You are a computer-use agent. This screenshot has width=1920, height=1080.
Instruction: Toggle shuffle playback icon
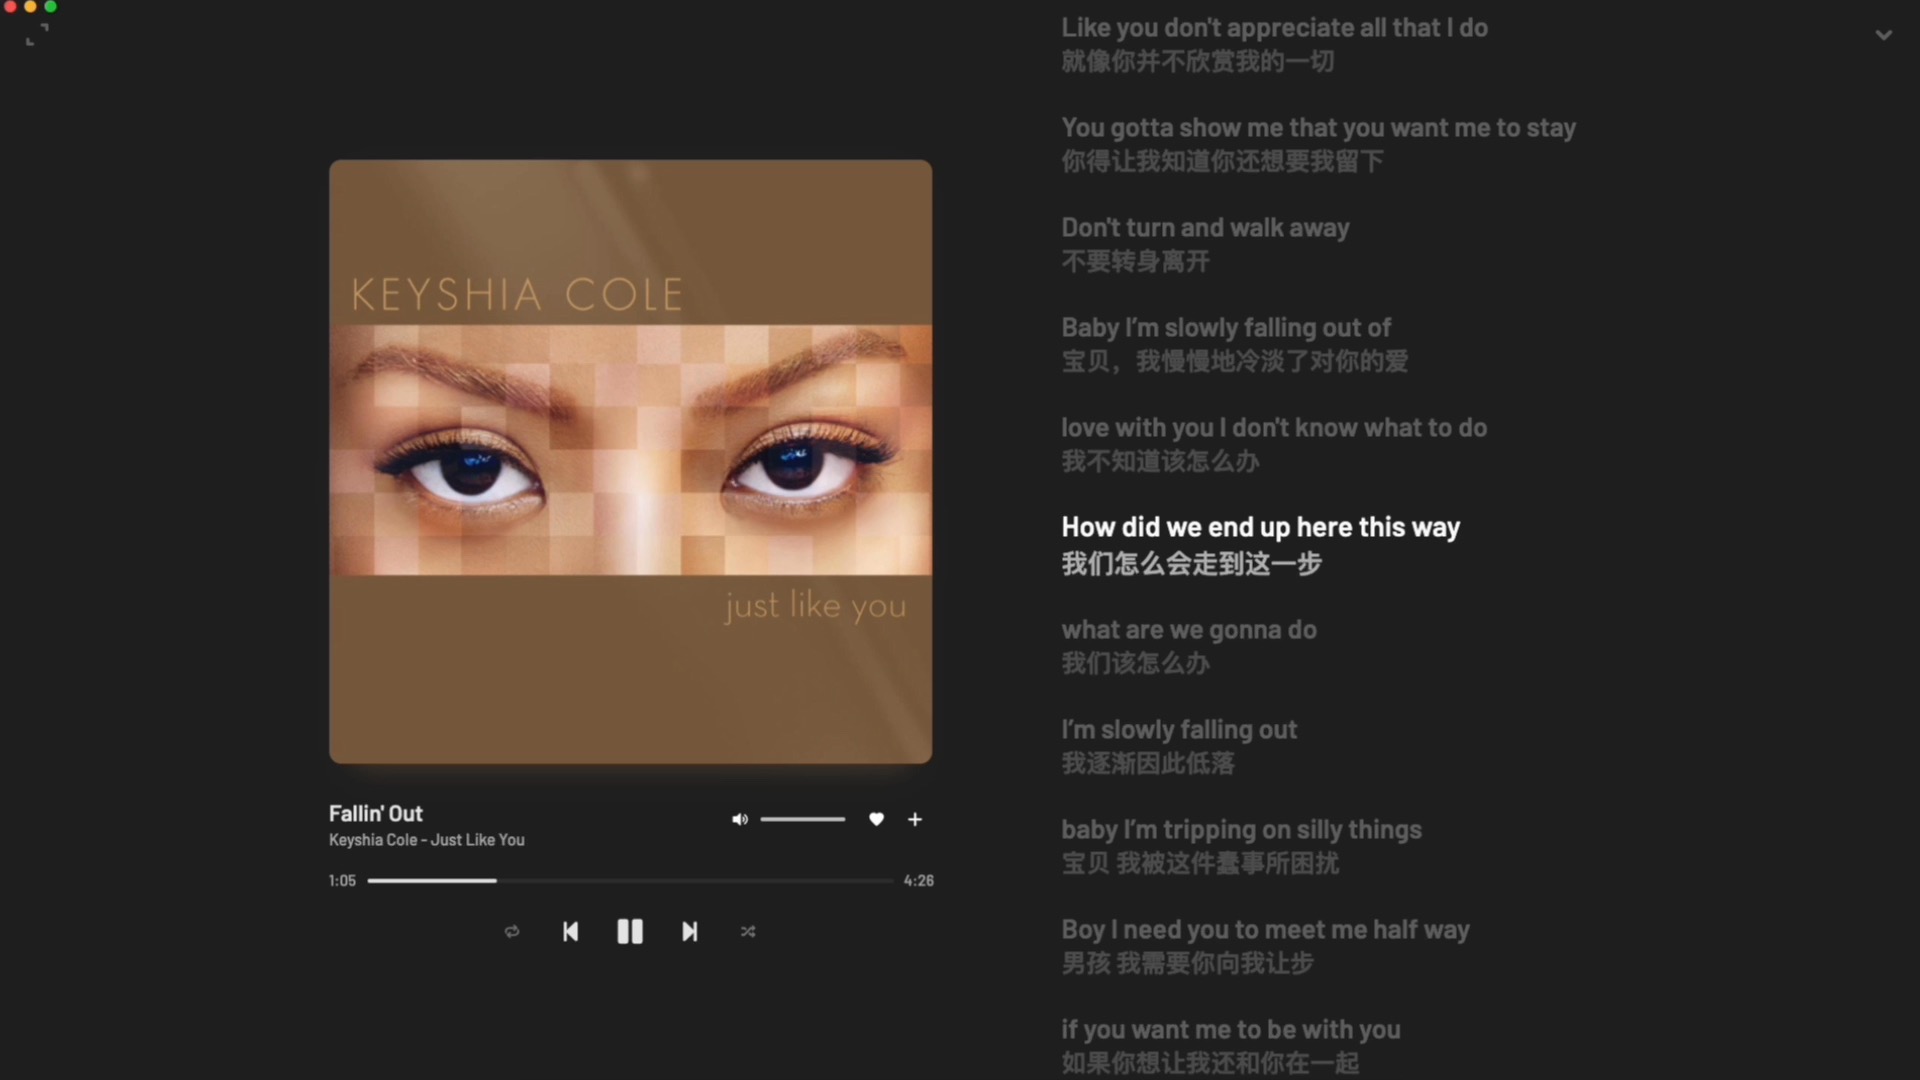point(748,932)
